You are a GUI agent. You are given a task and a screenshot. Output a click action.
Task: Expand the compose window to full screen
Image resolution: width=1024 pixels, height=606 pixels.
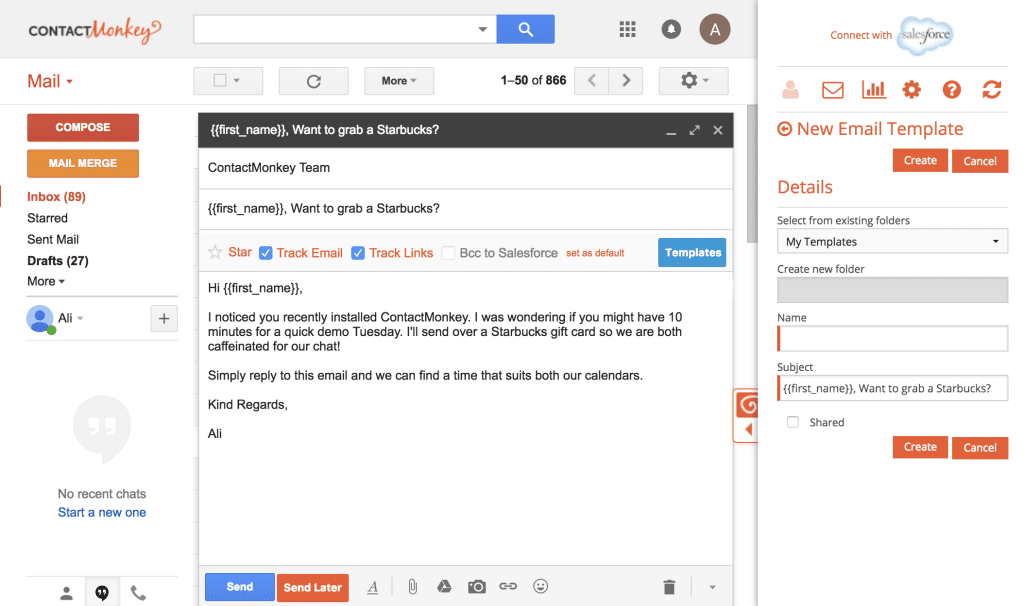[x=694, y=130]
